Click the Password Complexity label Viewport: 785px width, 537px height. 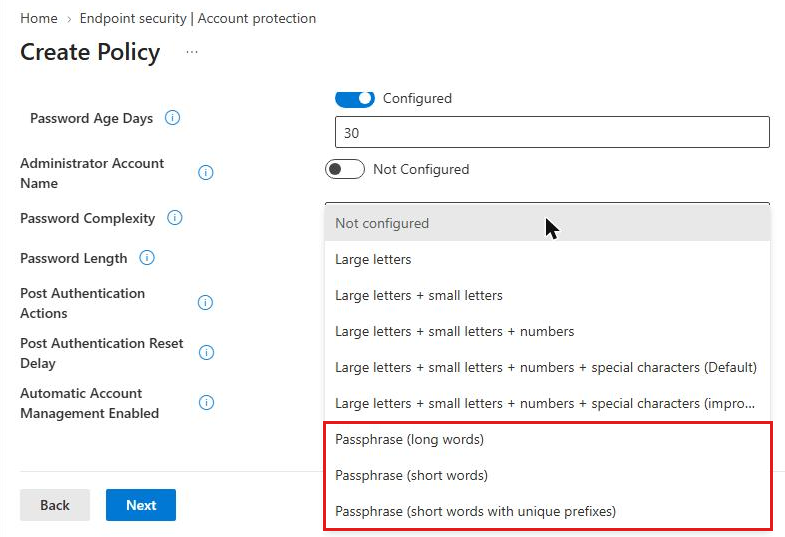pos(88,218)
